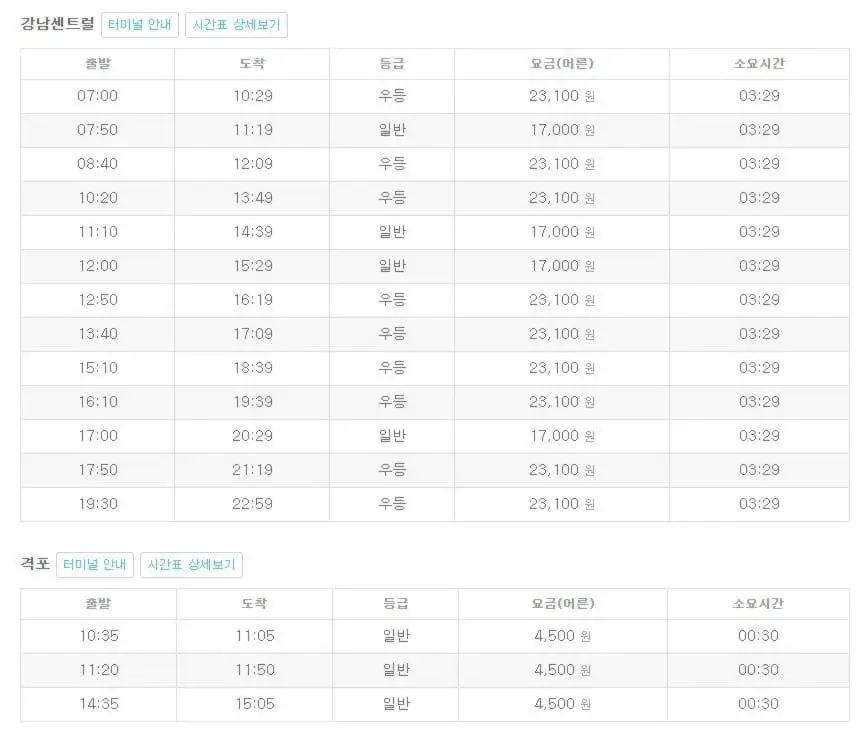Click the 11:19 arrival time
Screen dimensions: 865x743
(x=253, y=130)
